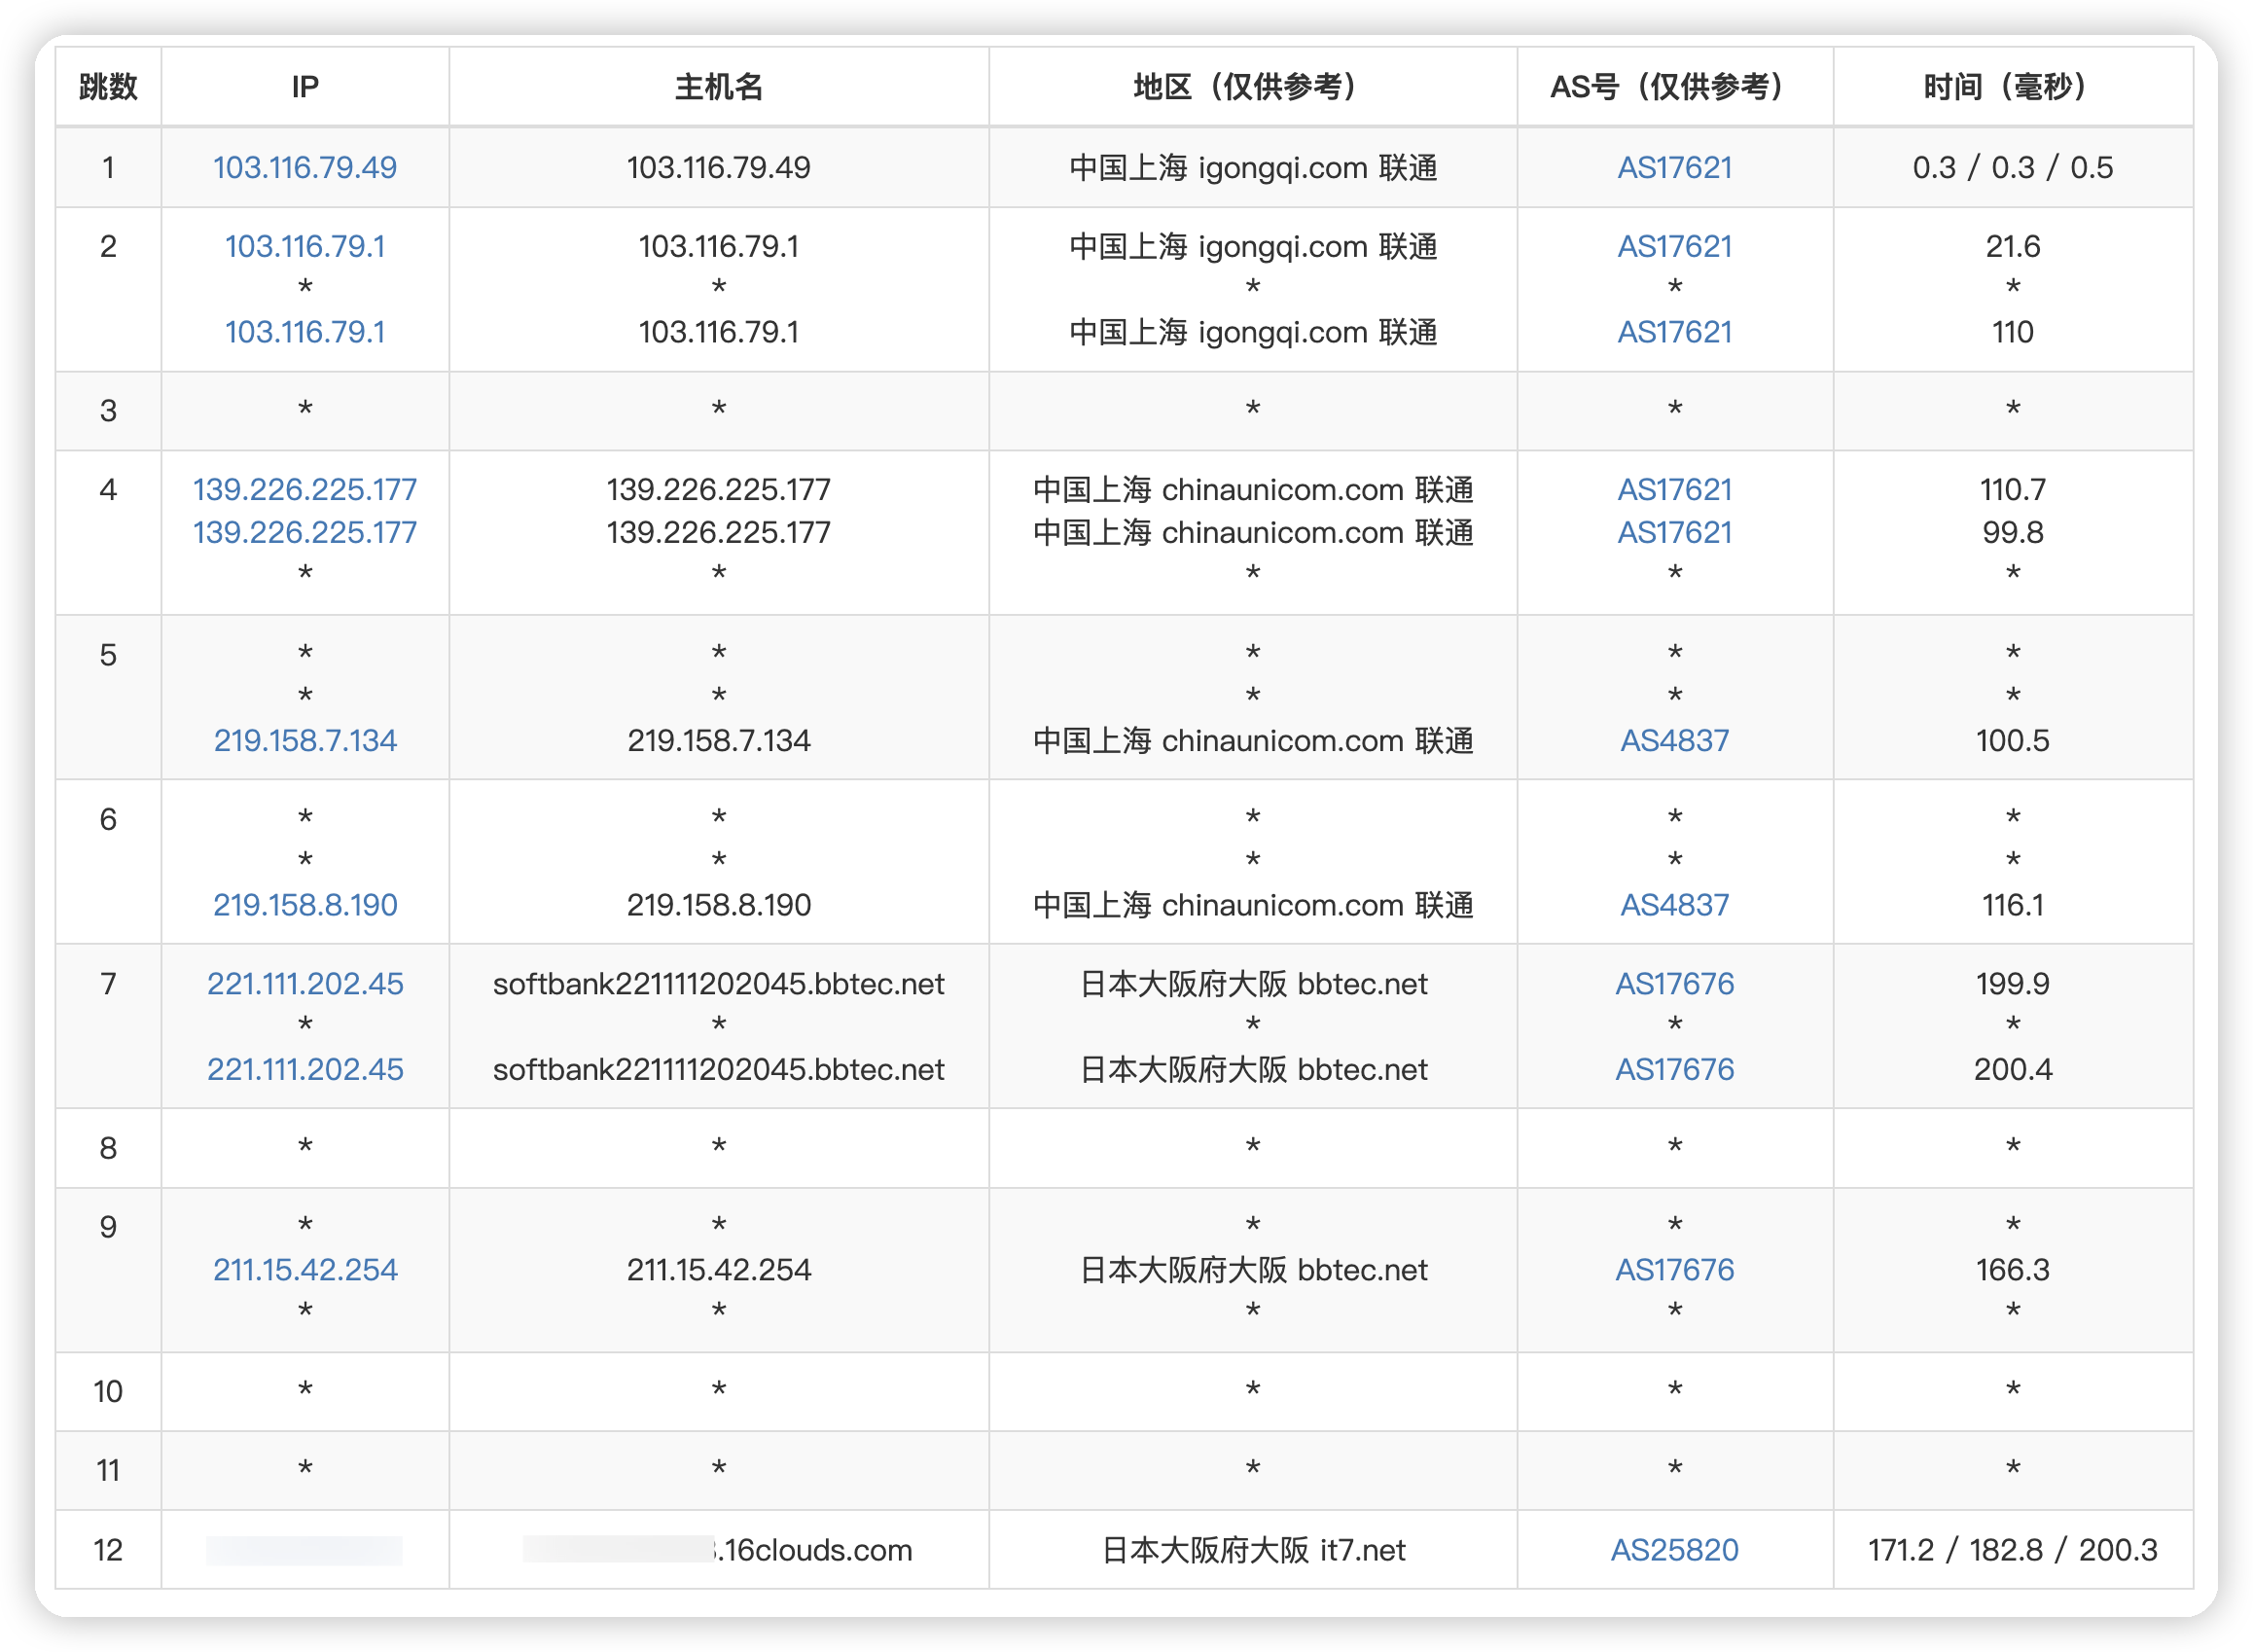Viewport: 2253px width, 1652px height.
Task: Select time value 171.2 / 182.8 / 200.3
Action: (x=2012, y=1549)
